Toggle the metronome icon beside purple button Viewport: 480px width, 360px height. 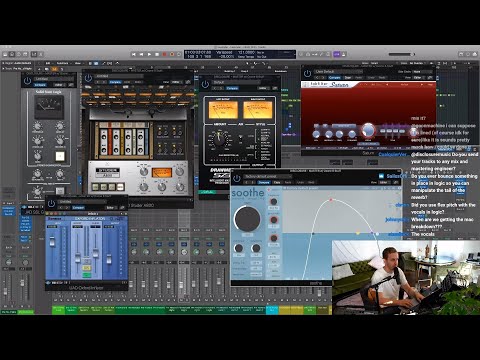(343, 54)
